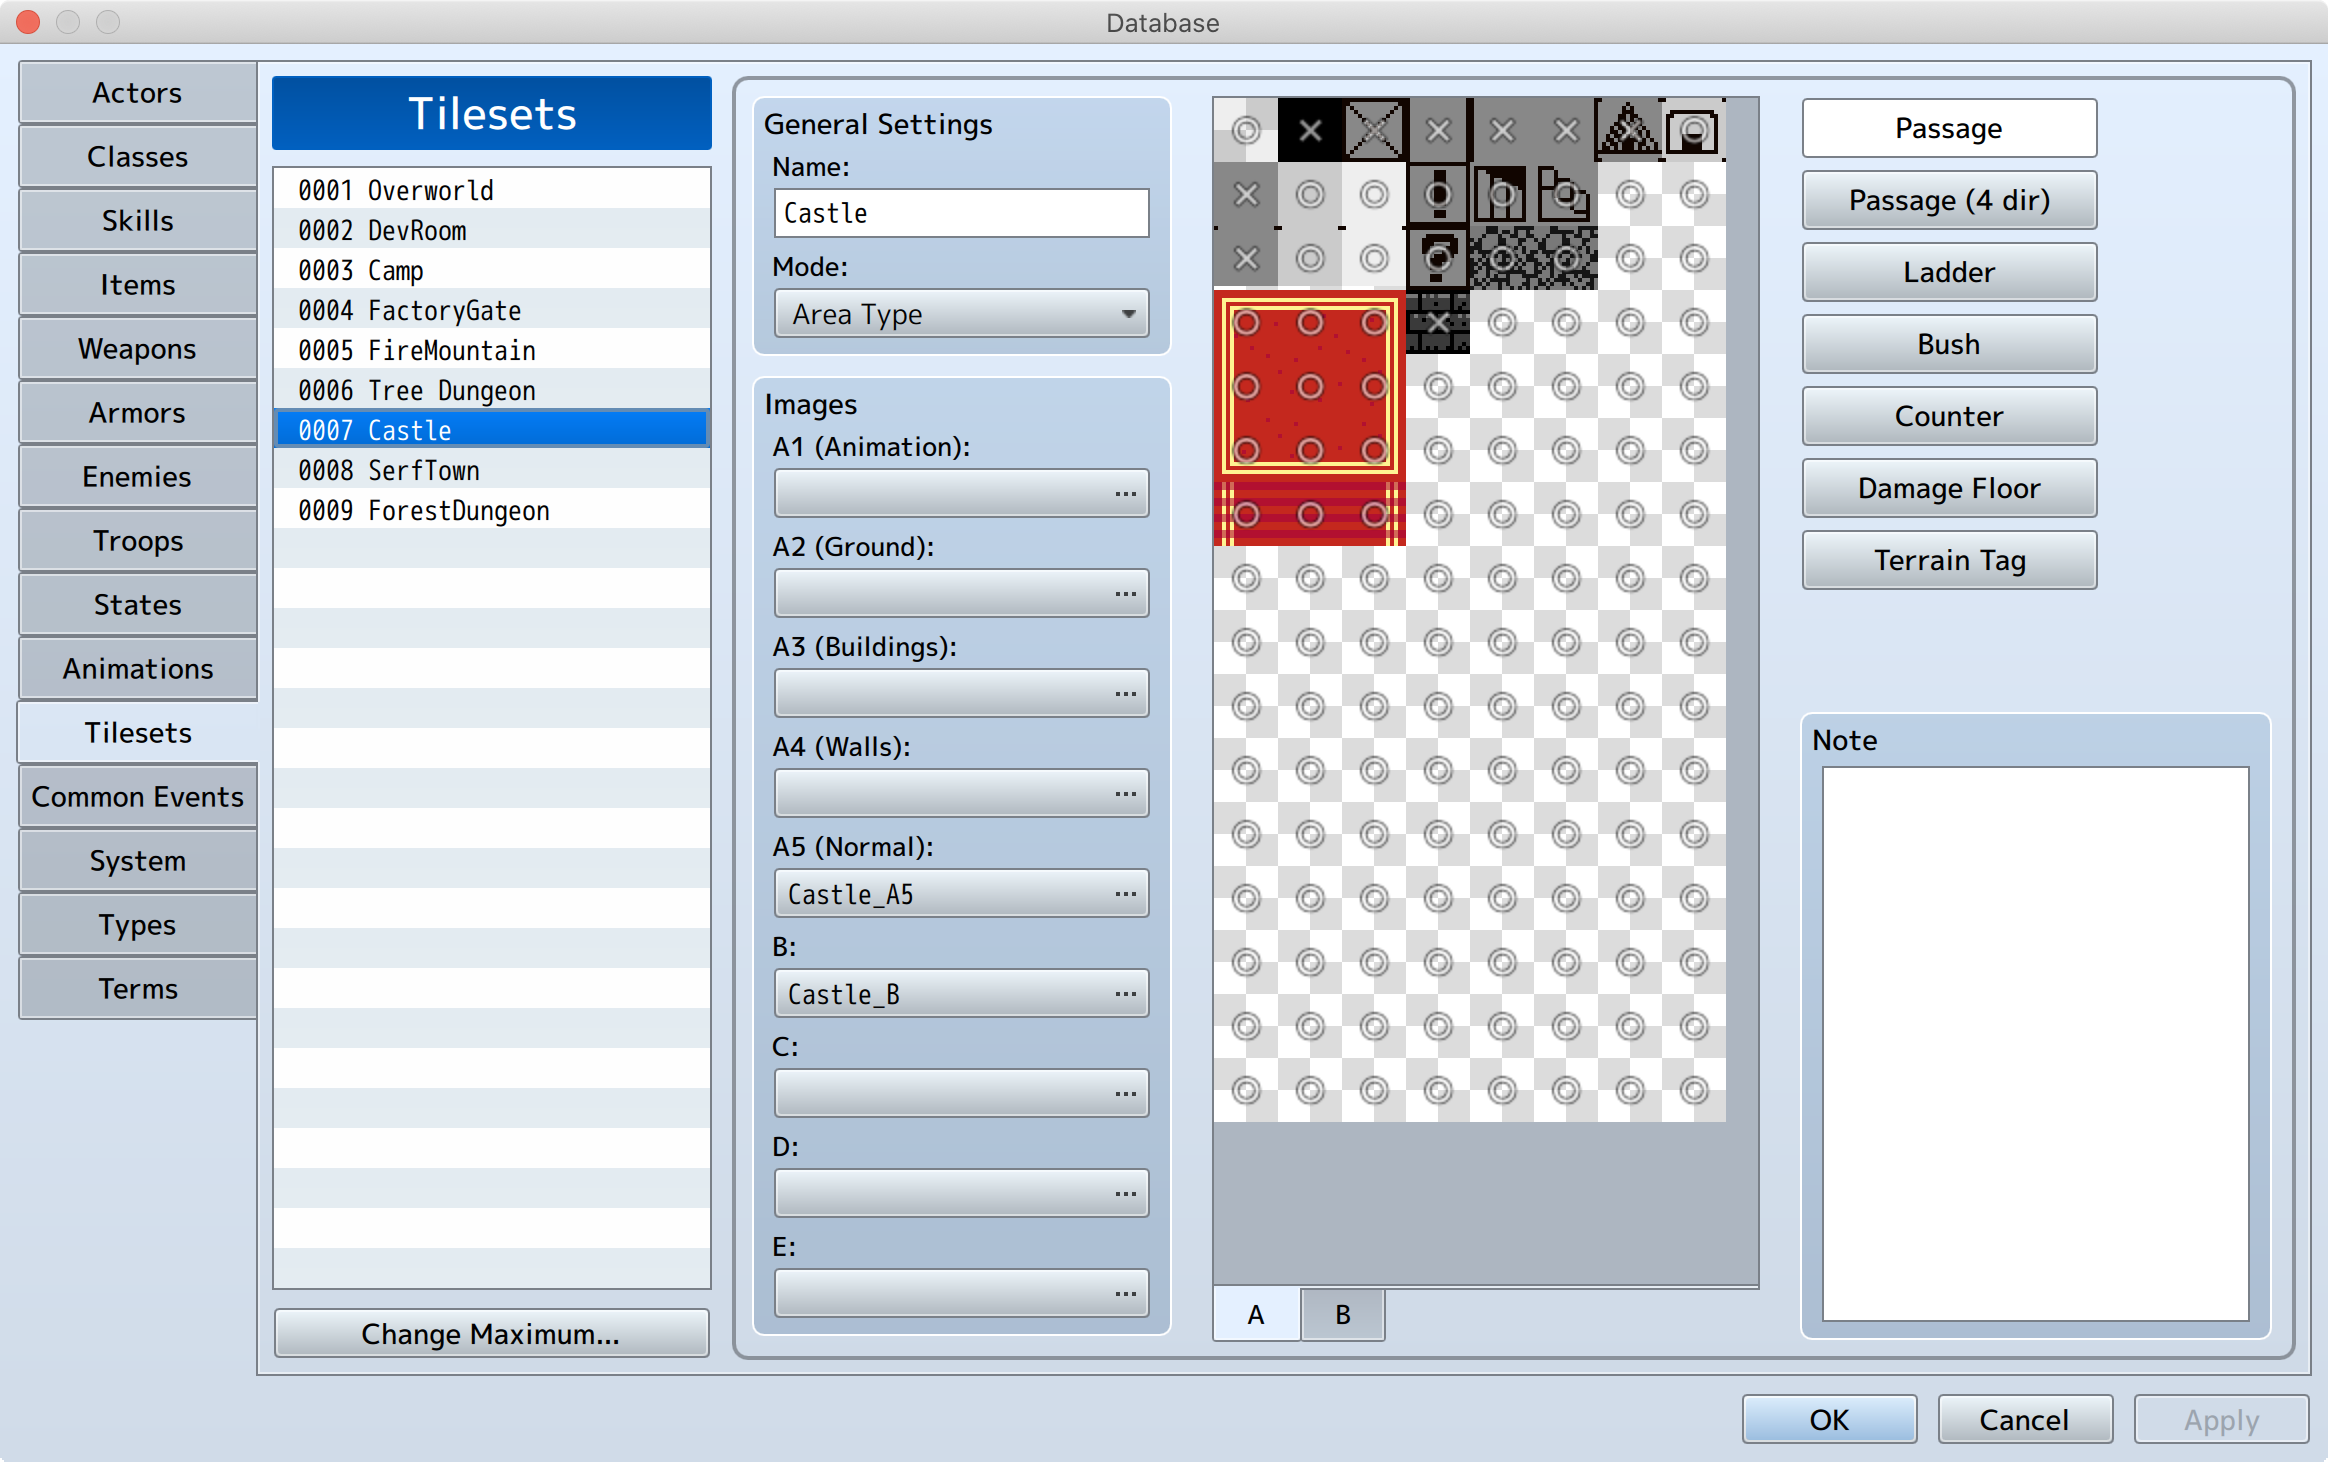Open the picker next to Castle_A5
The image size is (2328, 1462).
[1125, 893]
